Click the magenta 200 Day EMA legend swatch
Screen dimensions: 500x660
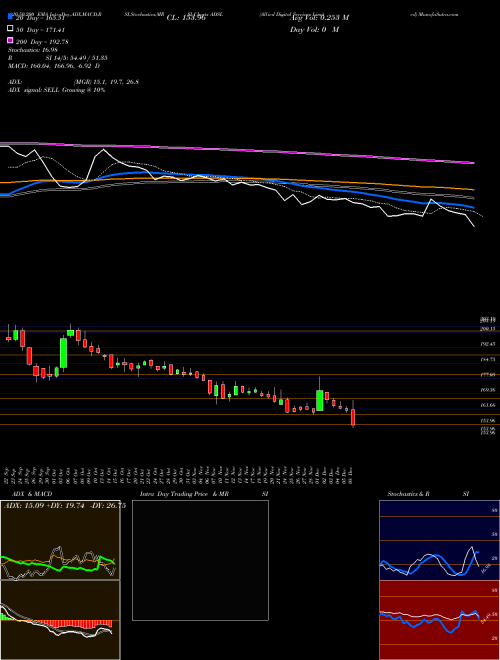click(x=10, y=41)
